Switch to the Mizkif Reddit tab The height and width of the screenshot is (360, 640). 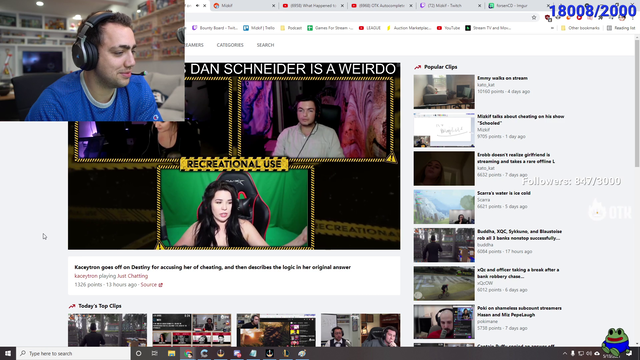(x=244, y=6)
